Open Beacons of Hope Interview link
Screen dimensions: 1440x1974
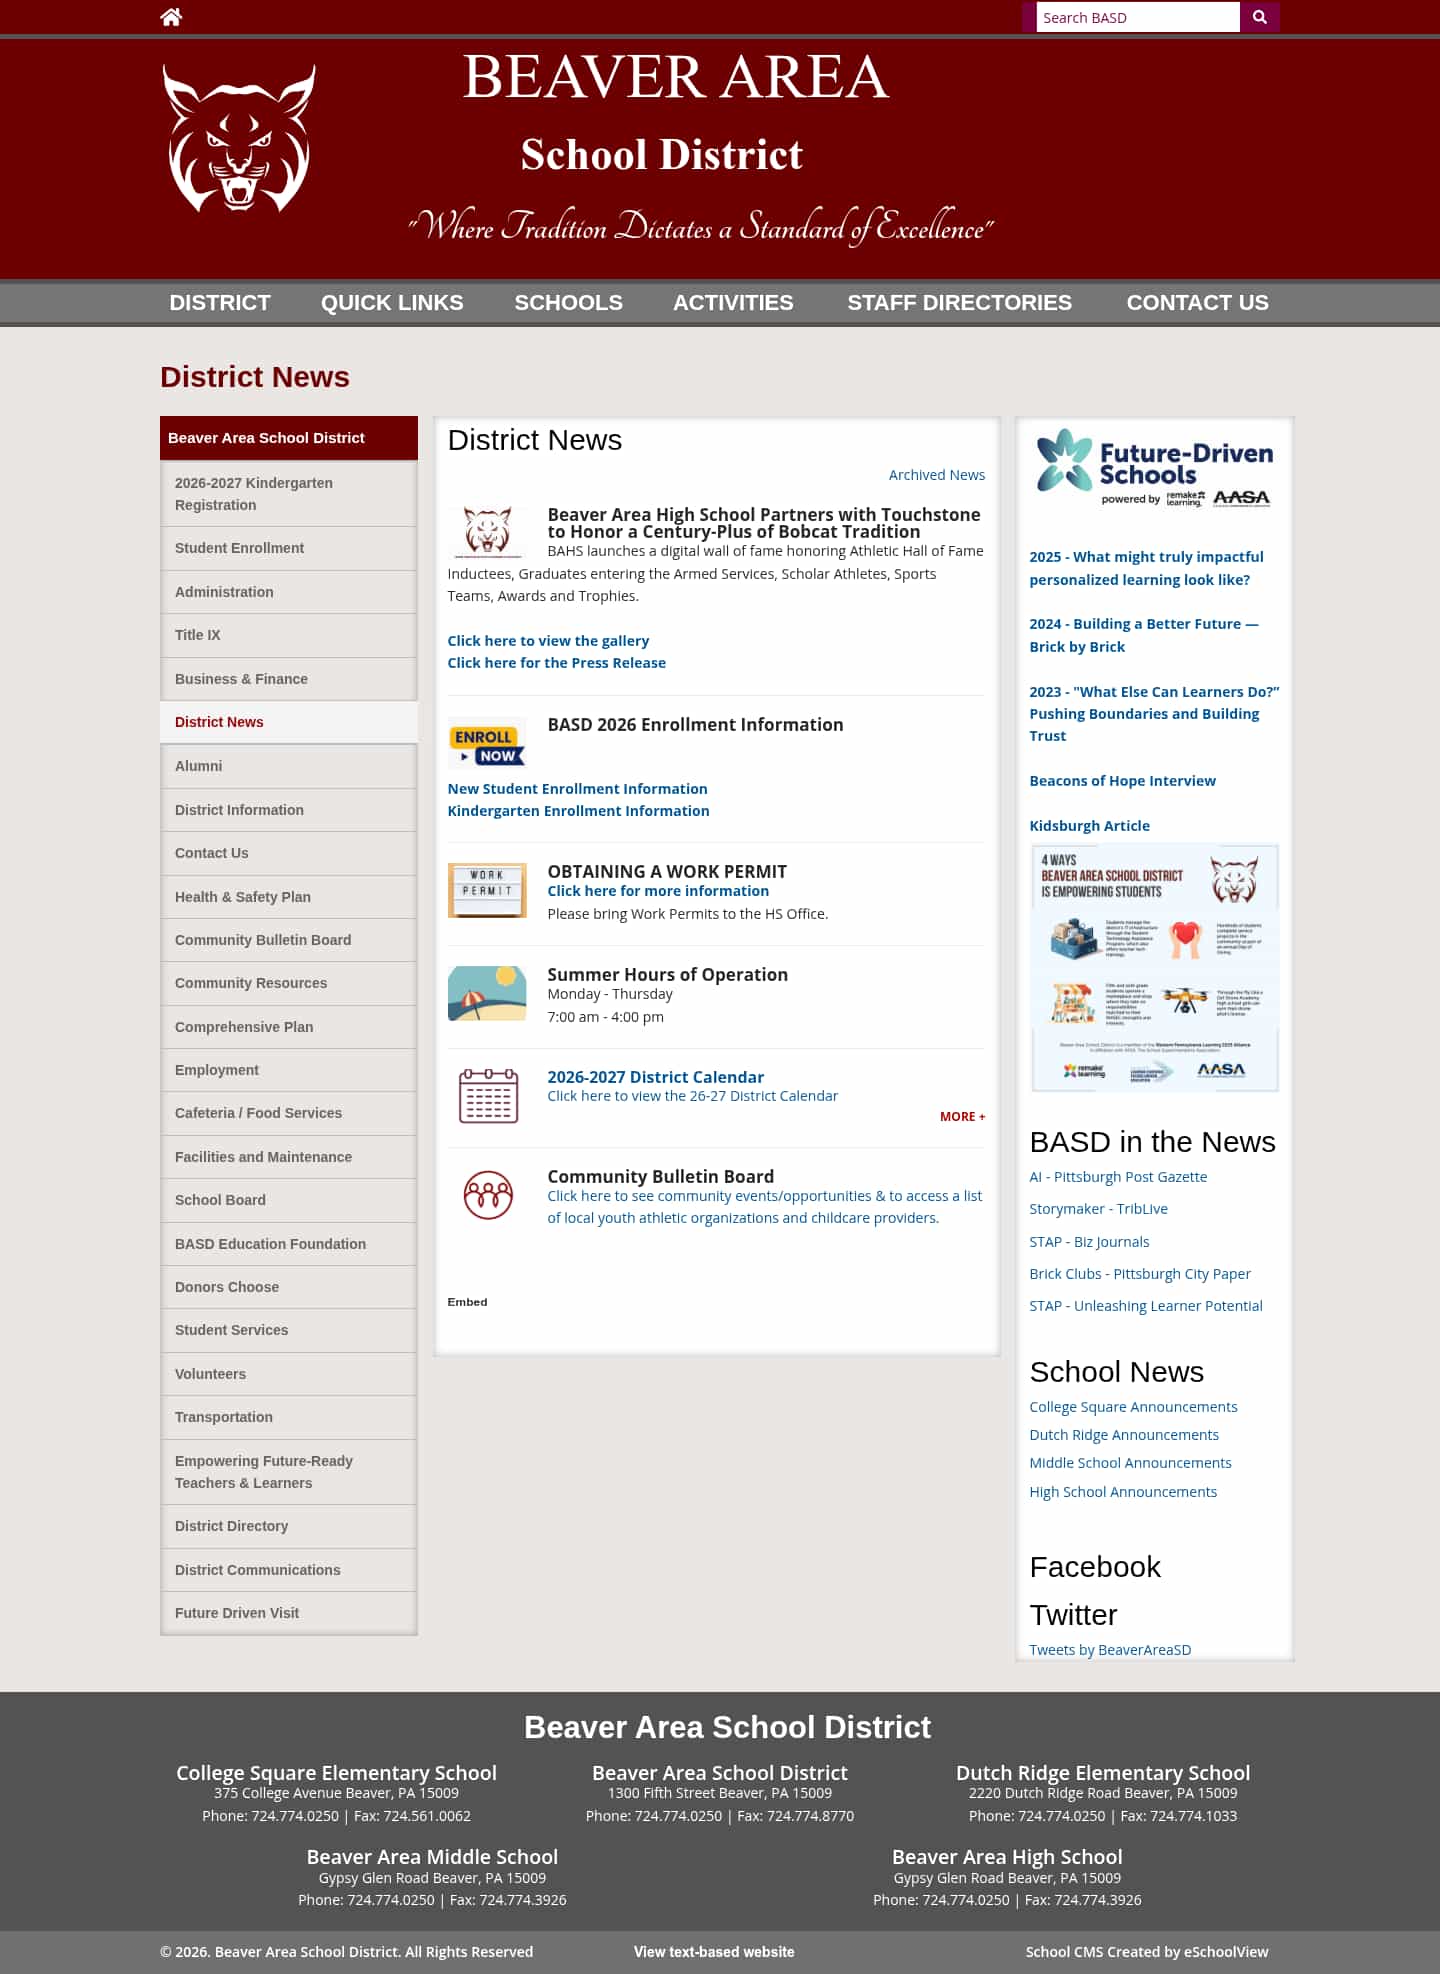(x=1122, y=781)
